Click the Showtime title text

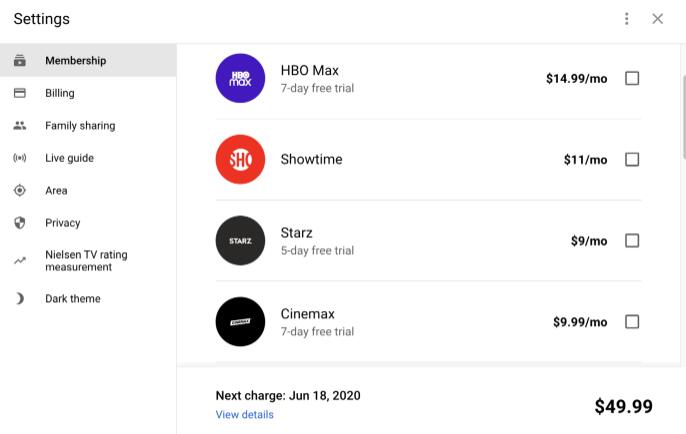point(312,159)
